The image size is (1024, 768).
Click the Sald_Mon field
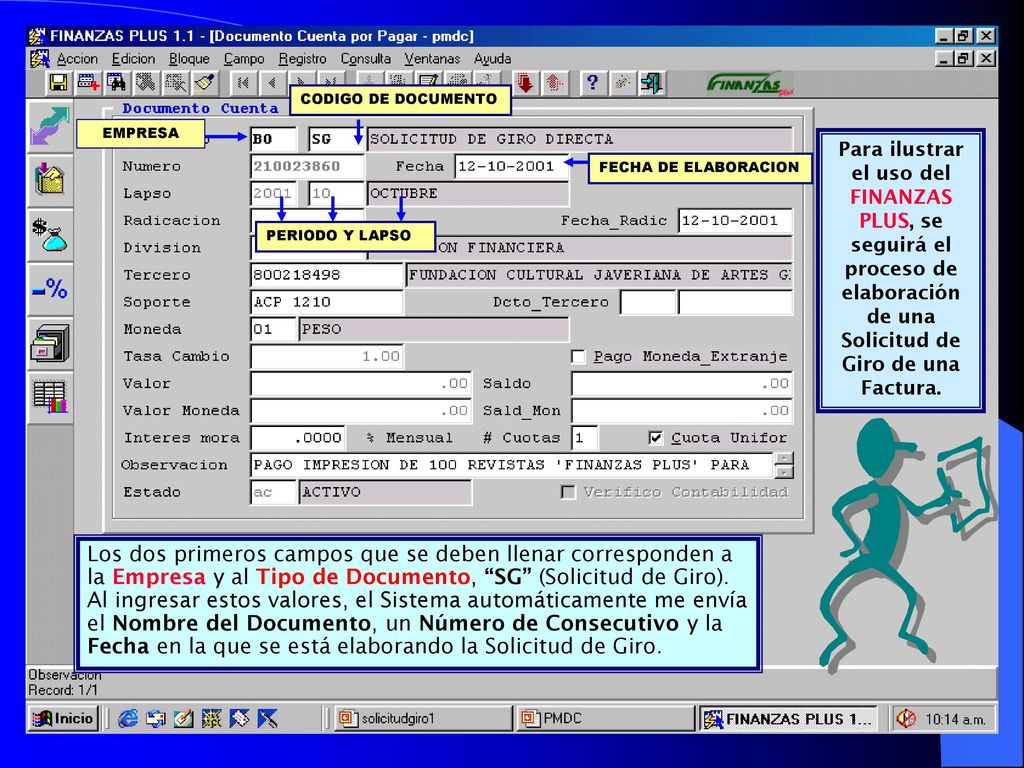(682, 411)
